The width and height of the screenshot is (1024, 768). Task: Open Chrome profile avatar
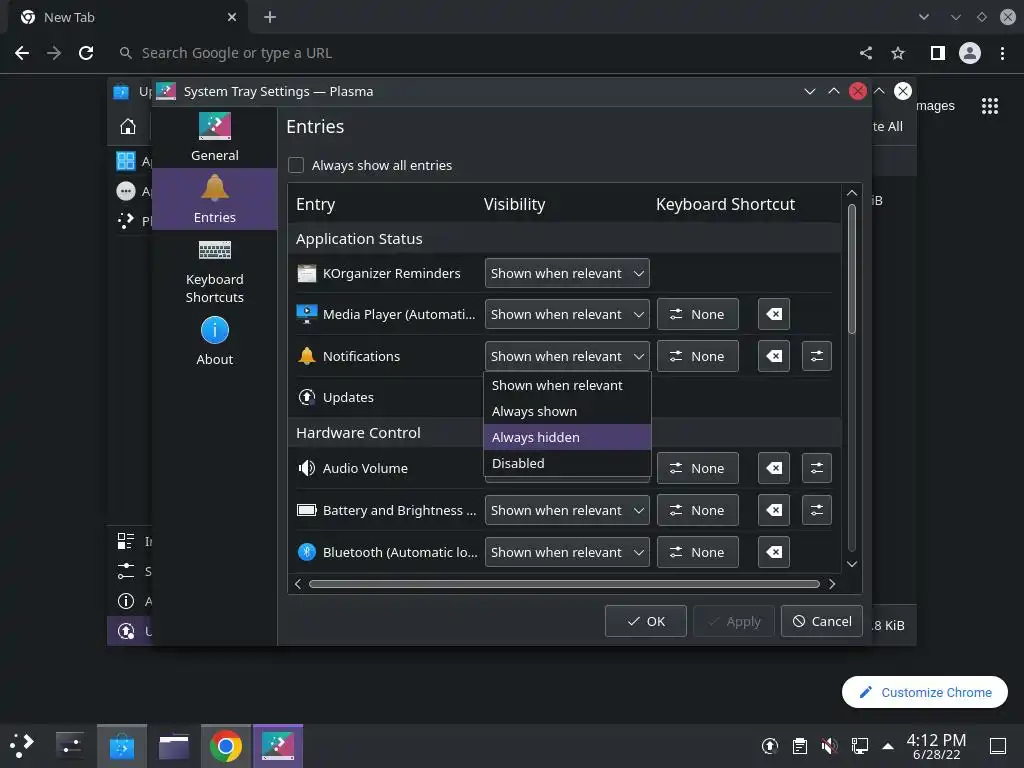pyautogui.click(x=970, y=53)
